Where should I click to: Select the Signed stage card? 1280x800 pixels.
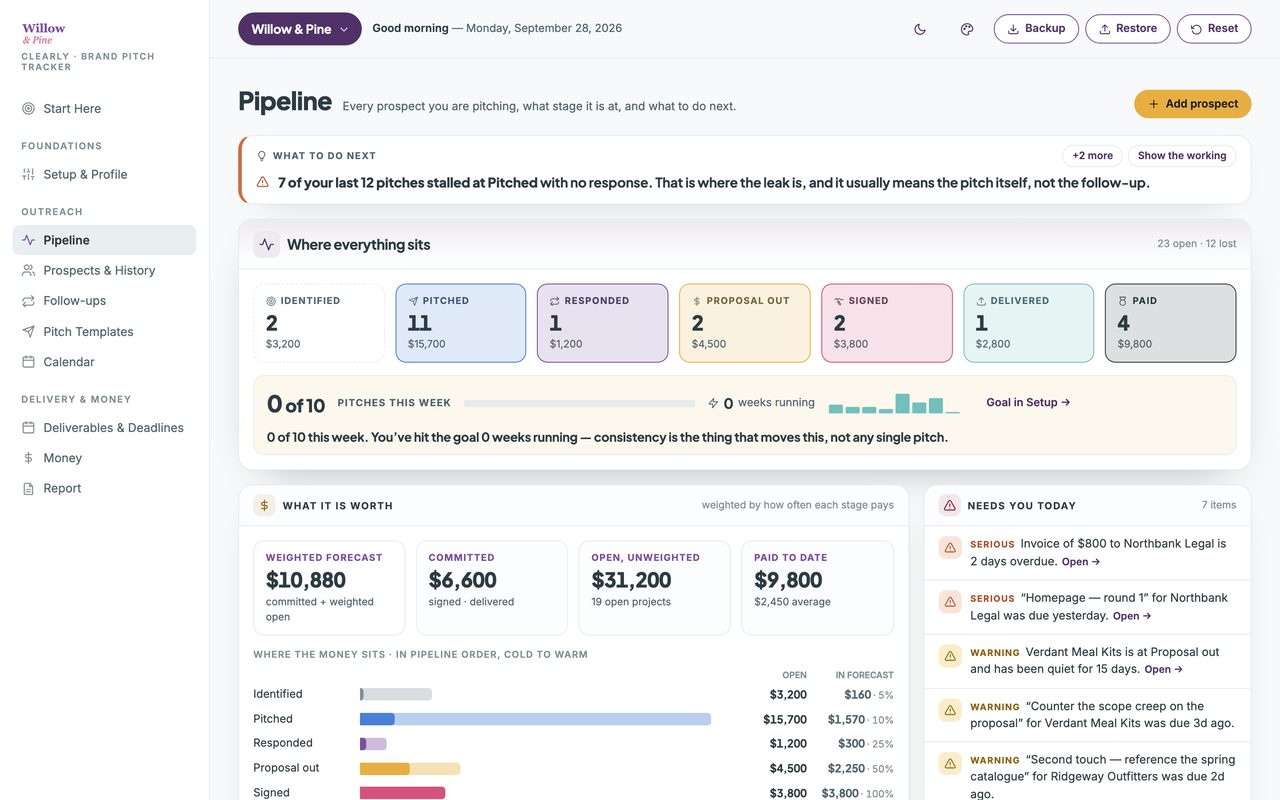click(887, 323)
